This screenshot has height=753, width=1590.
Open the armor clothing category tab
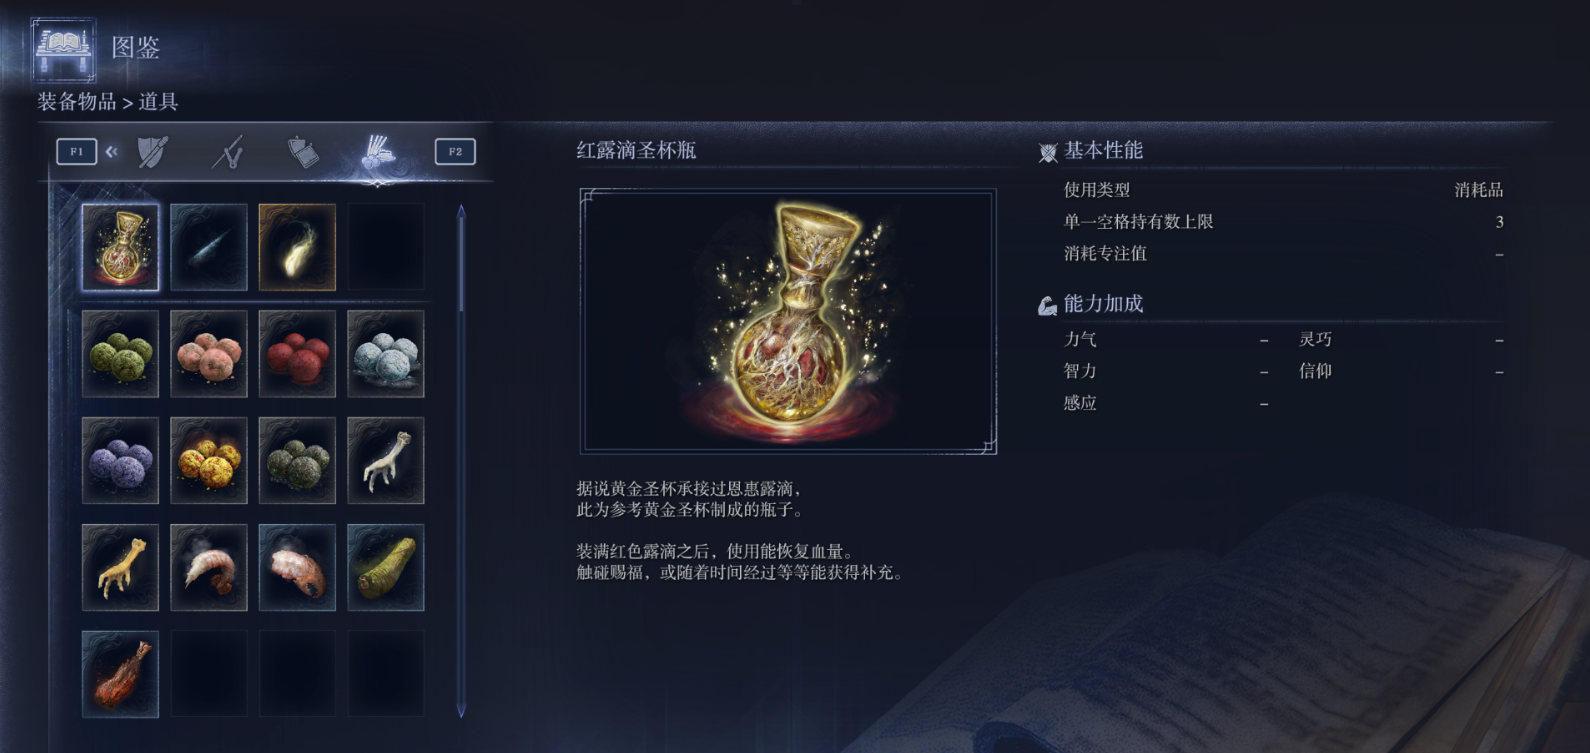click(303, 152)
